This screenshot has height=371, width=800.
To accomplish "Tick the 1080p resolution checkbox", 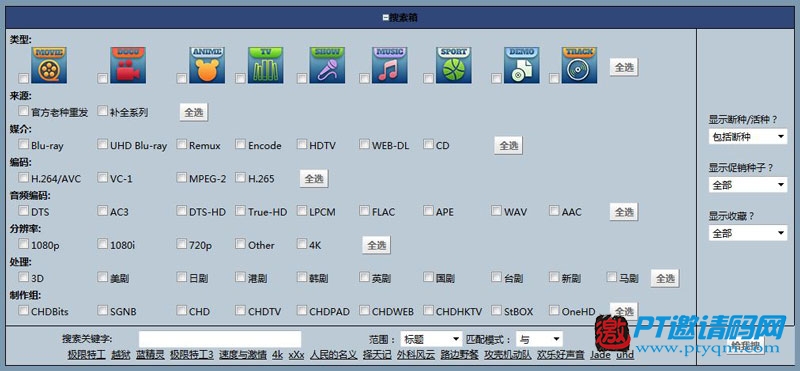I will [x=23, y=244].
